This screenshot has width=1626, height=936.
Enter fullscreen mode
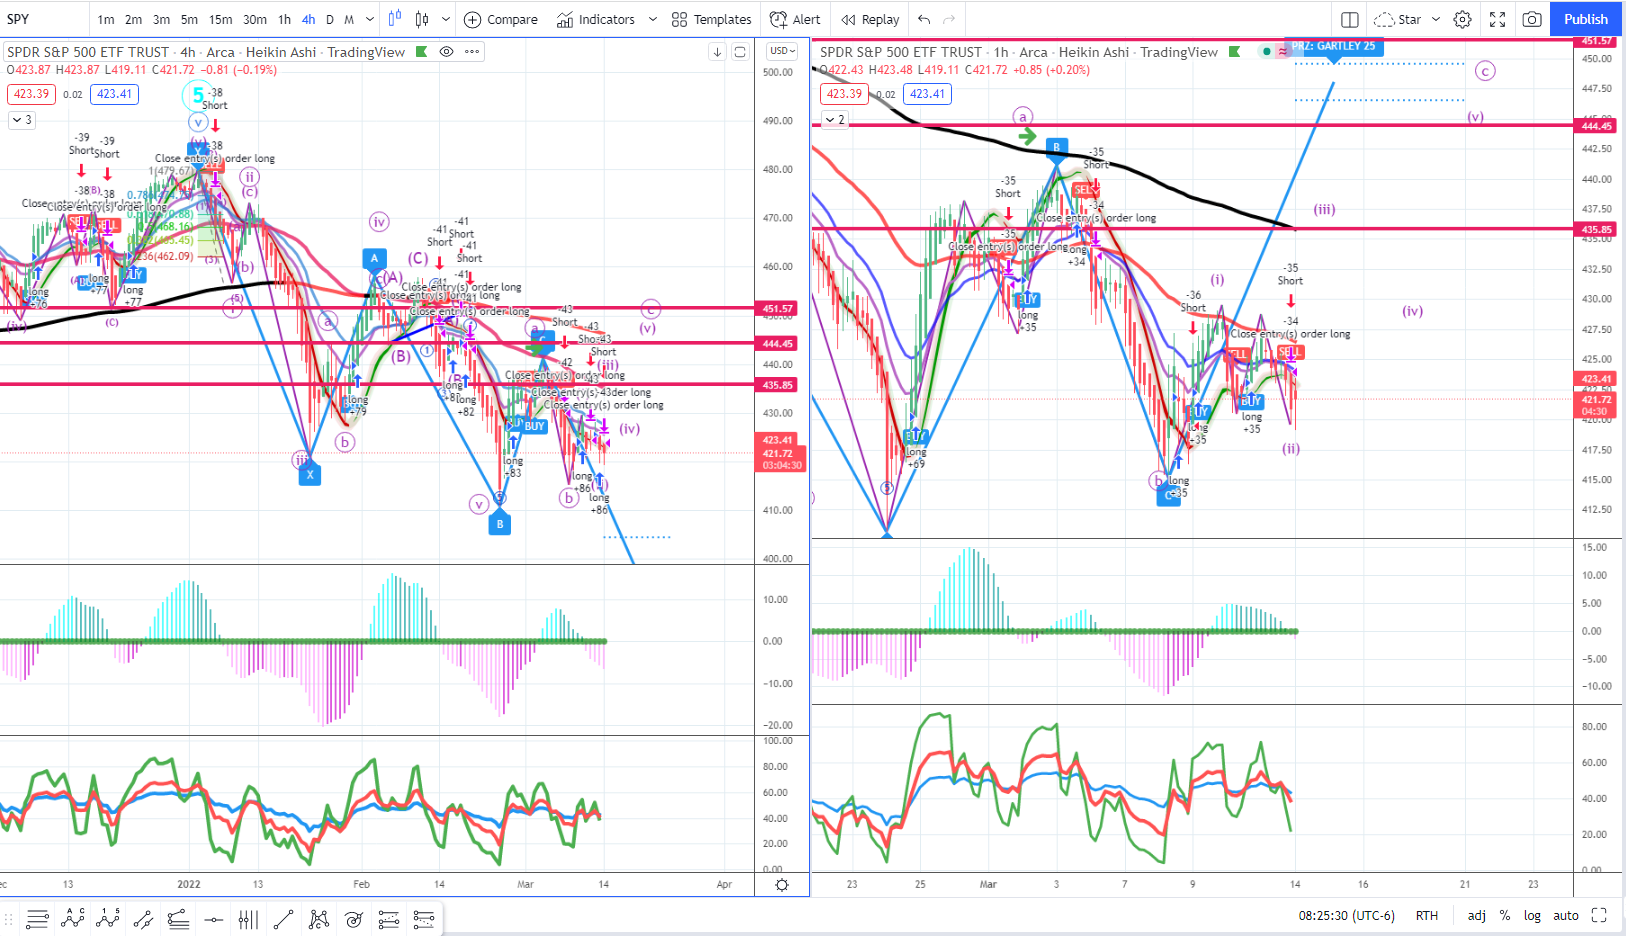tap(1497, 19)
